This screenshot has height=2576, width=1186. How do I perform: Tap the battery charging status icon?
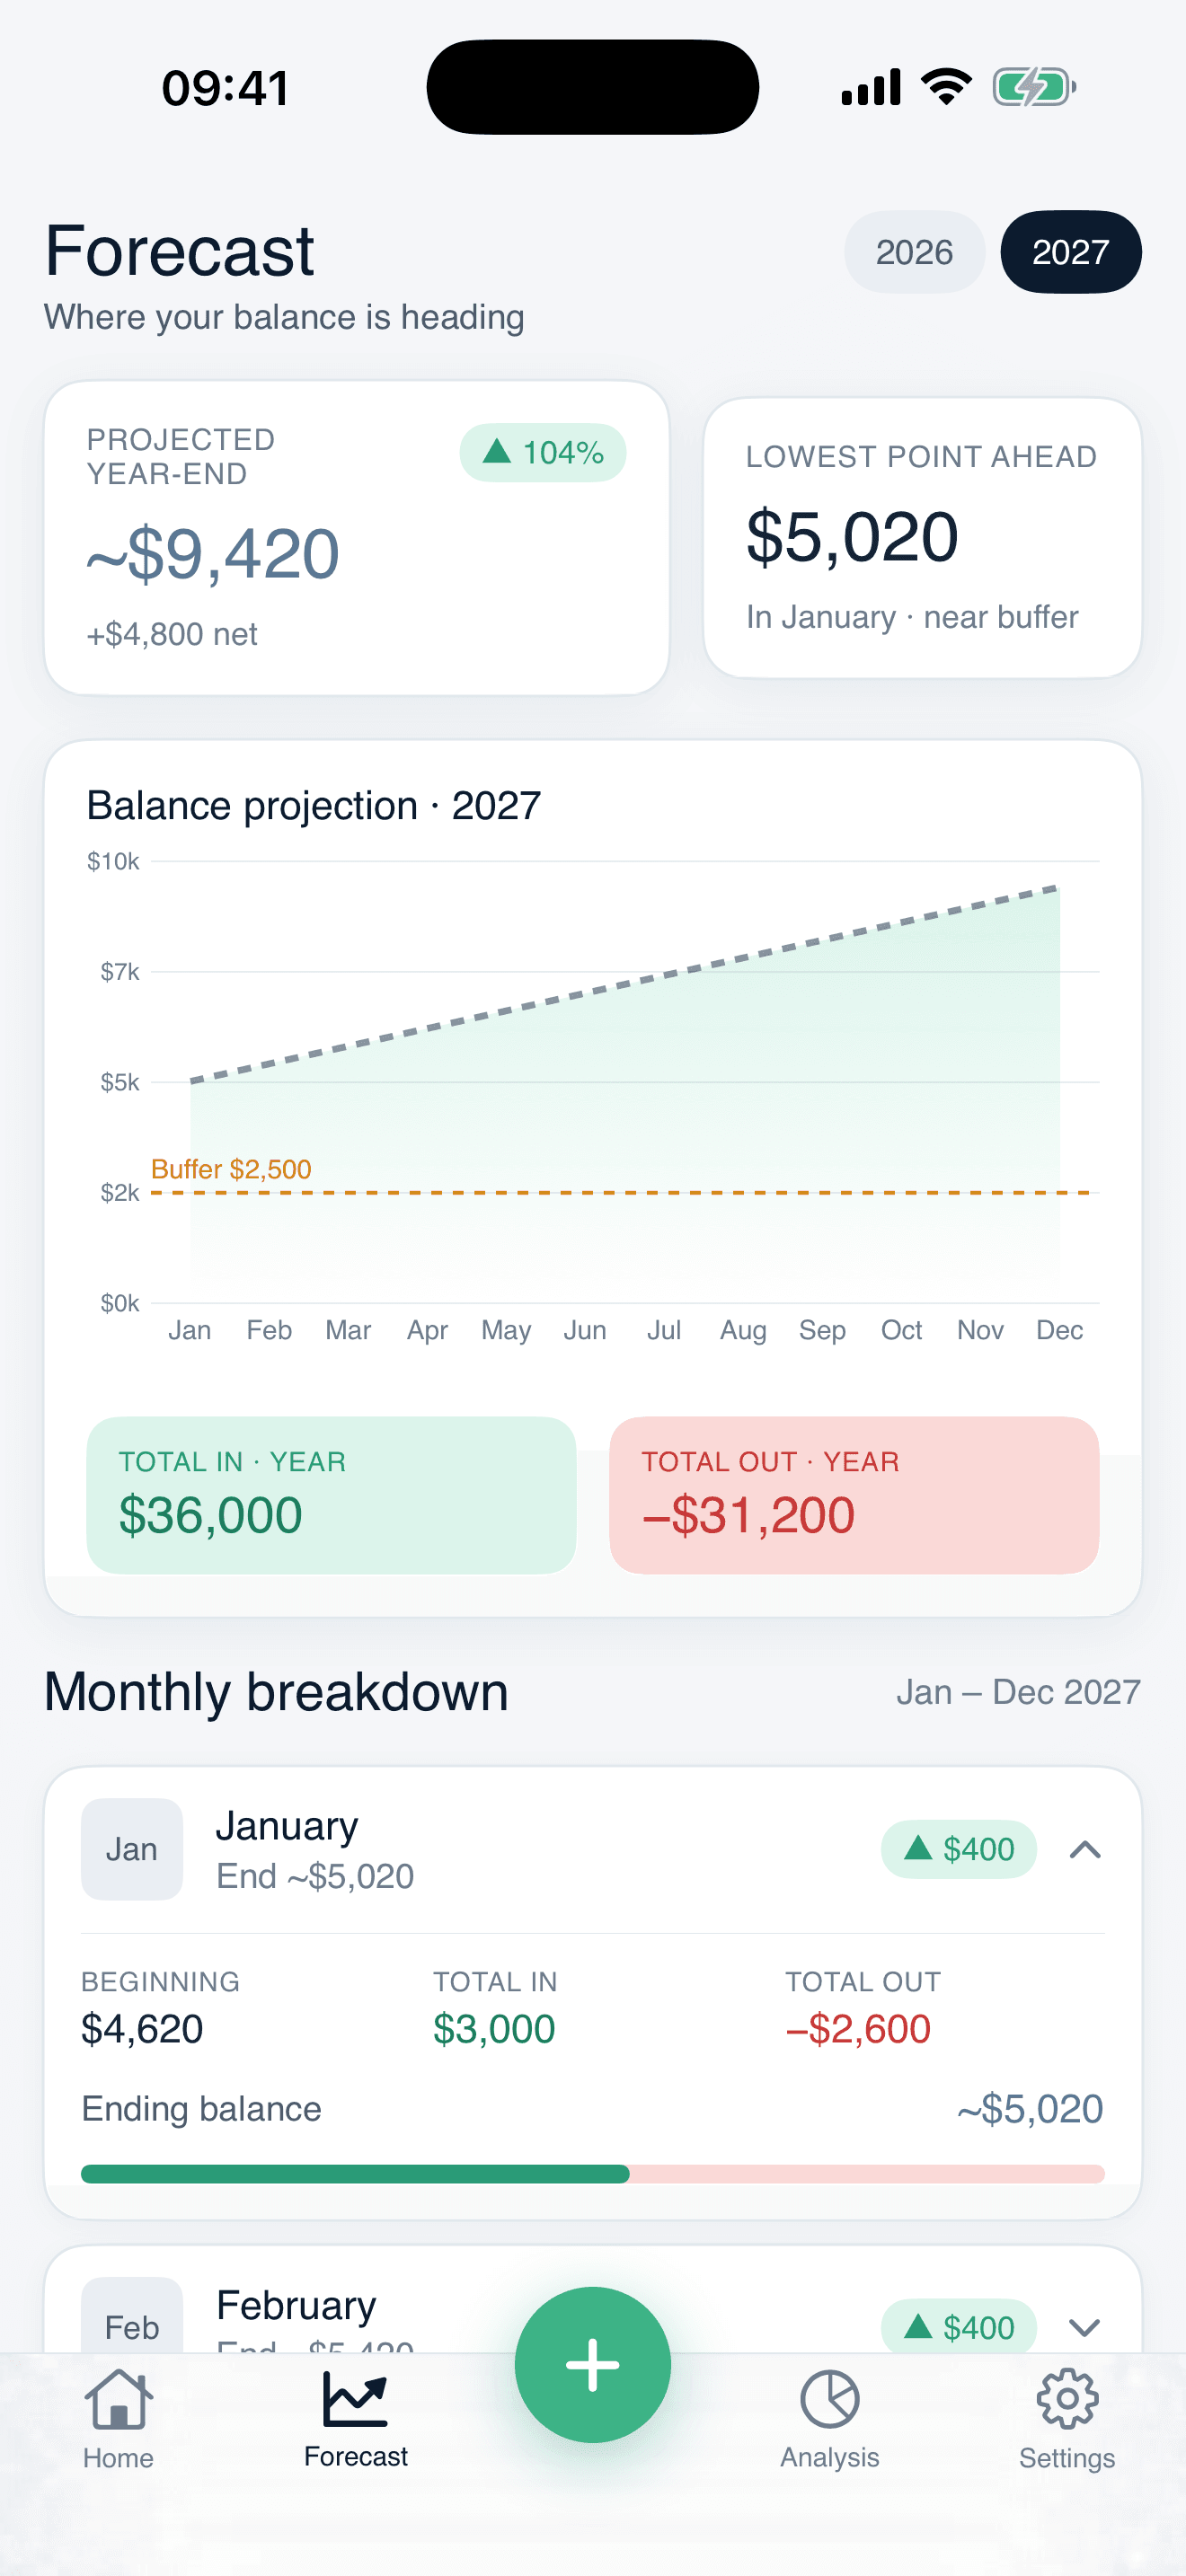click(1034, 88)
